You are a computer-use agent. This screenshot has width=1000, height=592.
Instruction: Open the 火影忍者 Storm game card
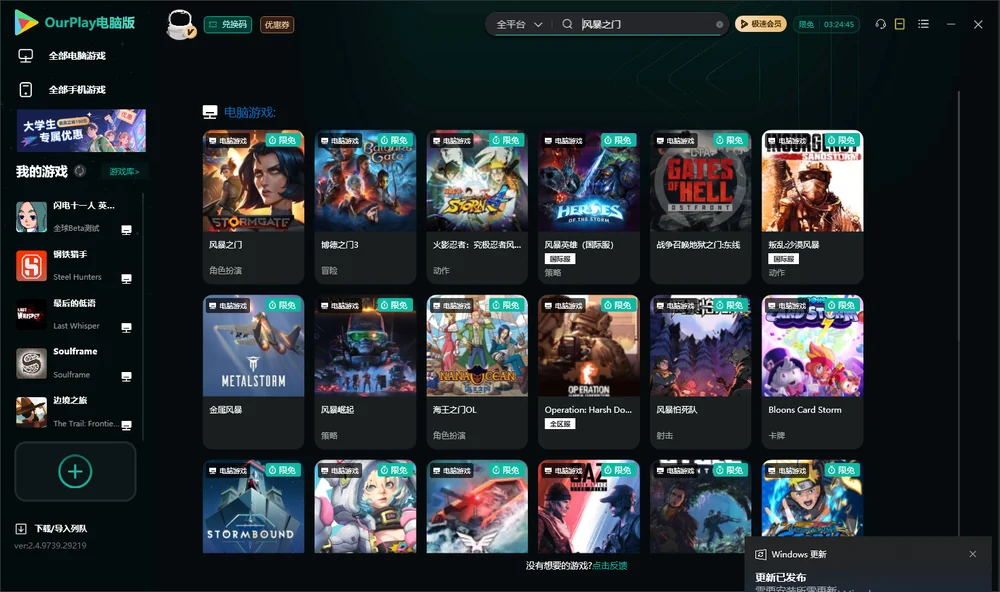click(x=477, y=207)
